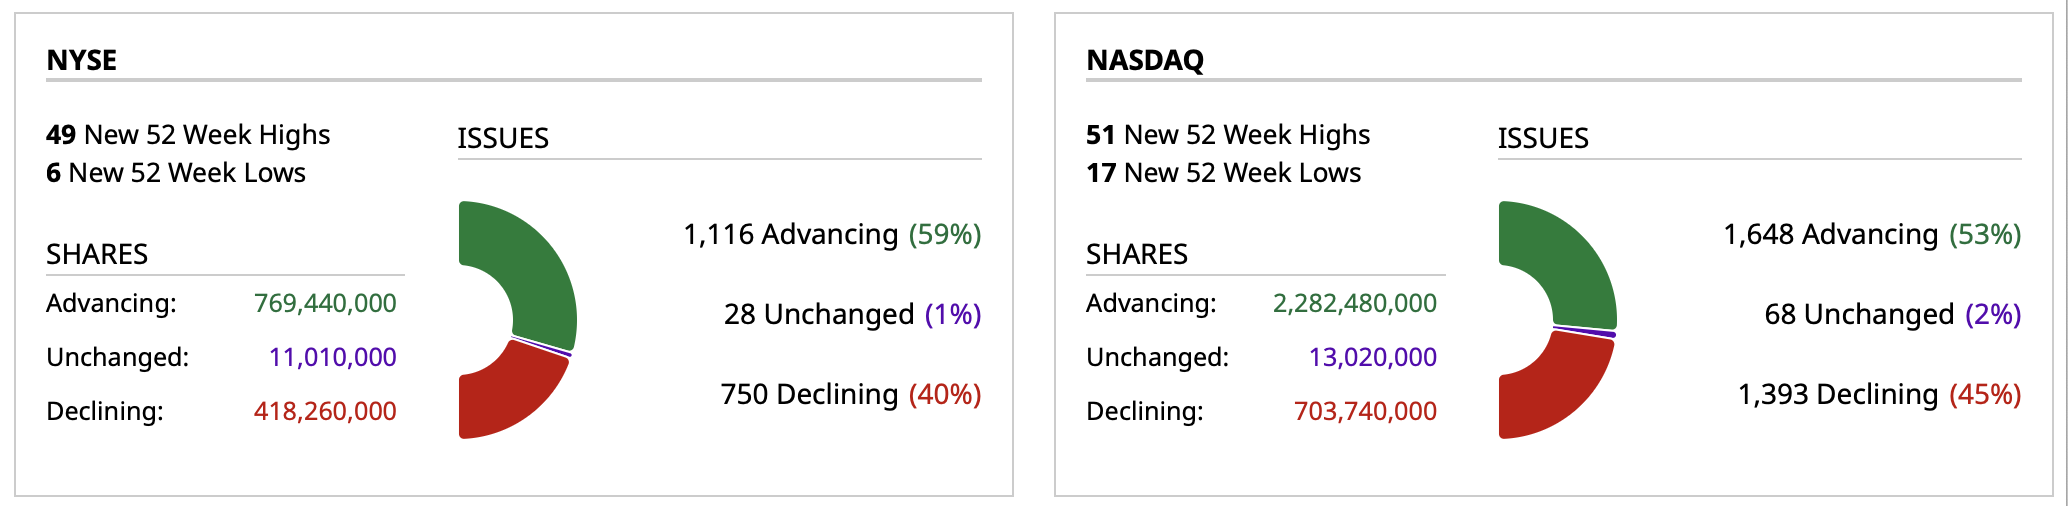Click the 750 Declining (40%) label
The width and height of the screenshot is (2068, 506).
click(851, 394)
